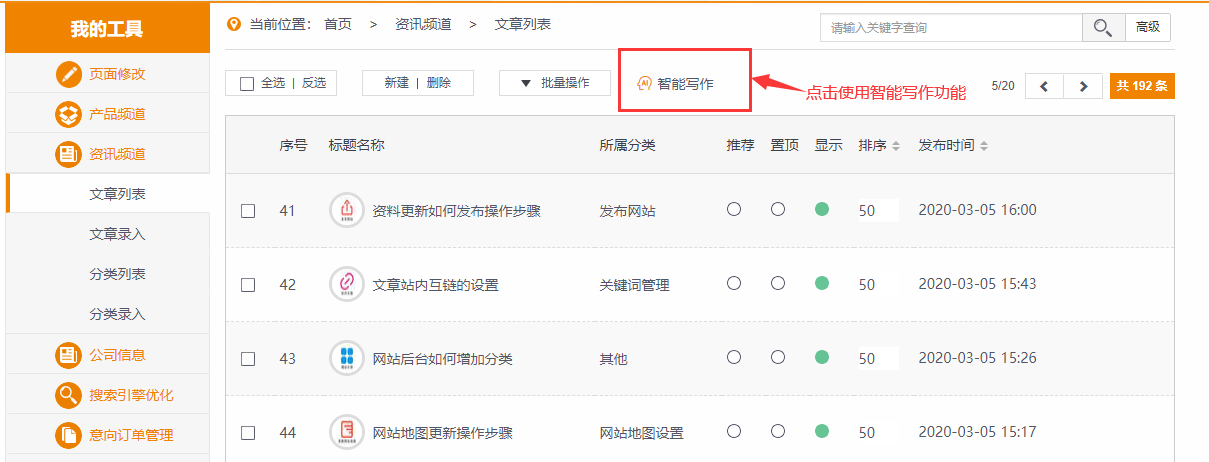Open article 文章站内互链的设置

[435, 285]
